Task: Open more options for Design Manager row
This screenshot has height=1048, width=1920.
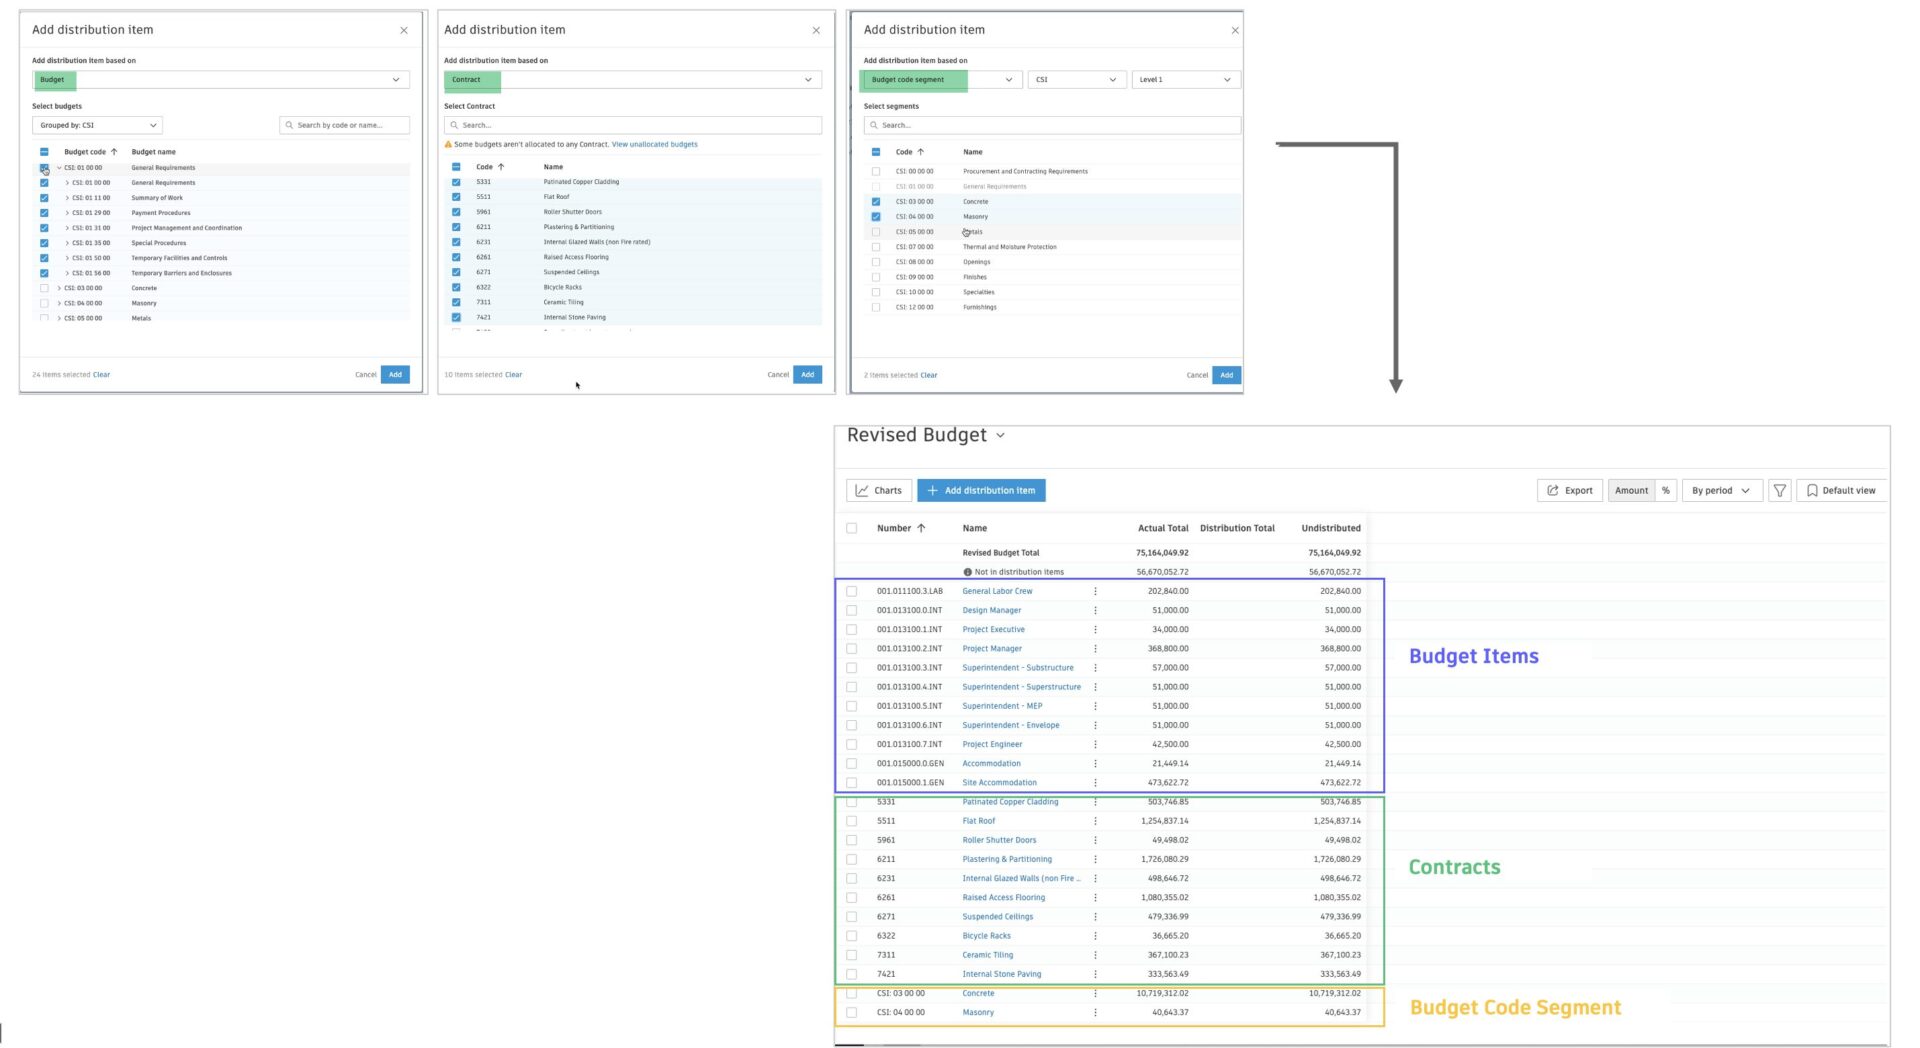Action: [x=1095, y=611]
